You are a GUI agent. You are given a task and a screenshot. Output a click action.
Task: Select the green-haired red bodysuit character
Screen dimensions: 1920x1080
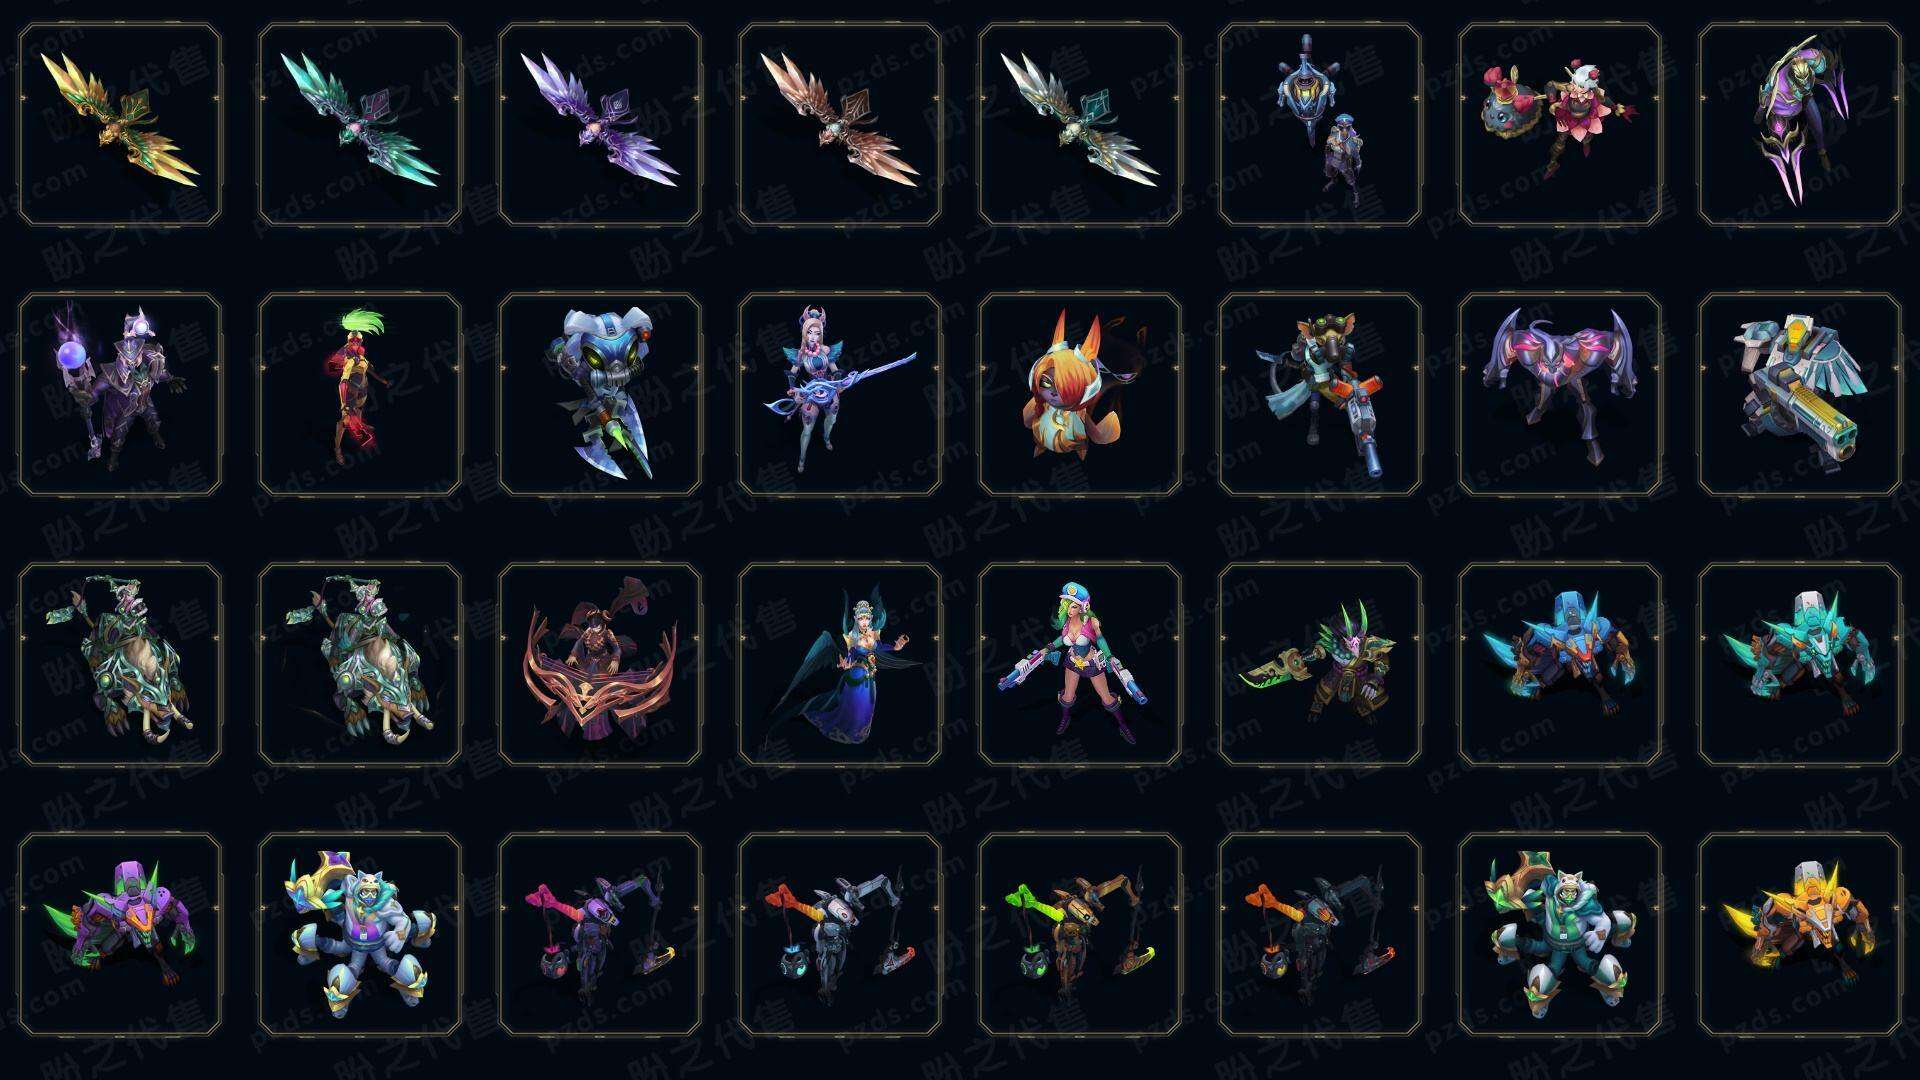click(360, 394)
